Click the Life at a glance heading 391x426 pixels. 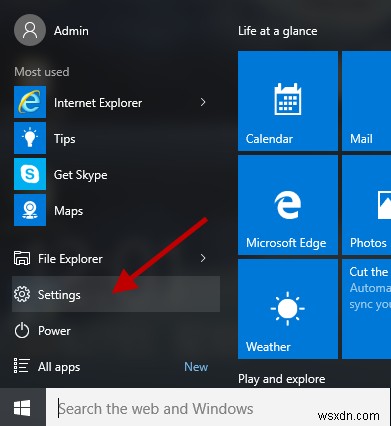point(278,31)
